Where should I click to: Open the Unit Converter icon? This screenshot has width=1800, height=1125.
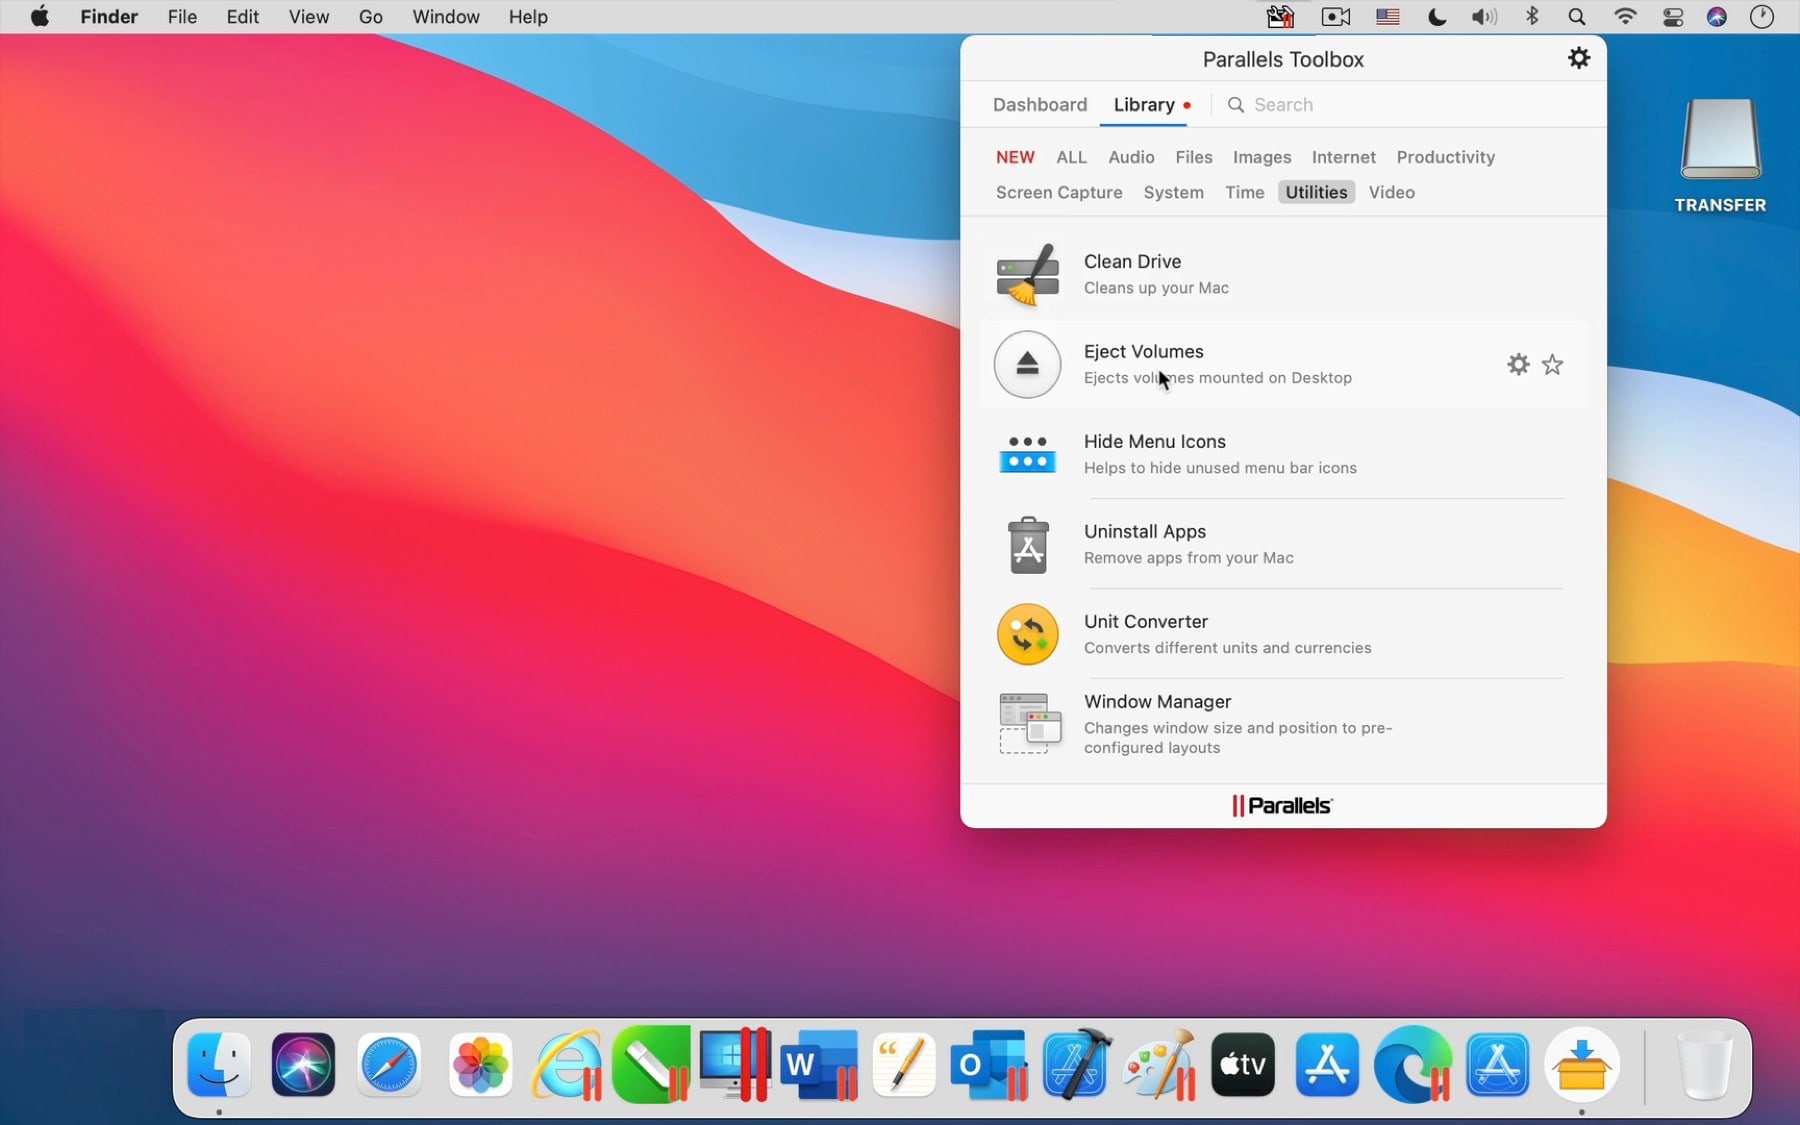click(1027, 634)
